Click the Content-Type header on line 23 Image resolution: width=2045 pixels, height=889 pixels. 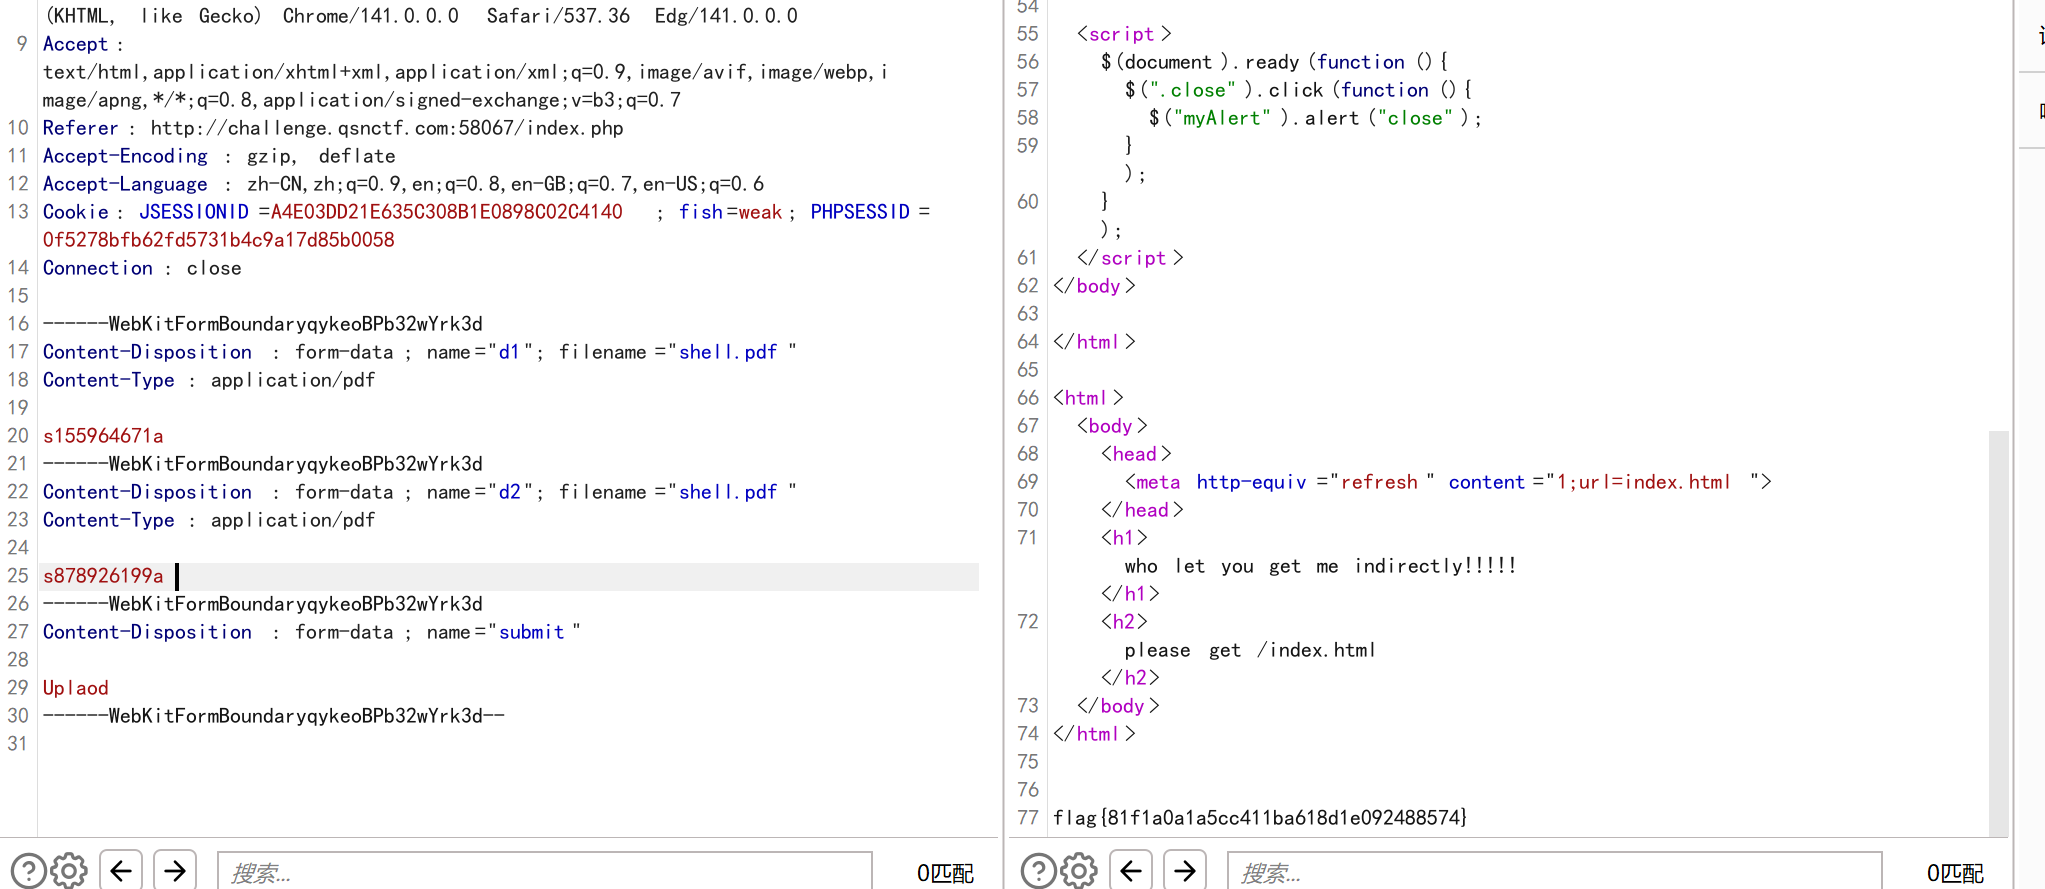click(108, 520)
